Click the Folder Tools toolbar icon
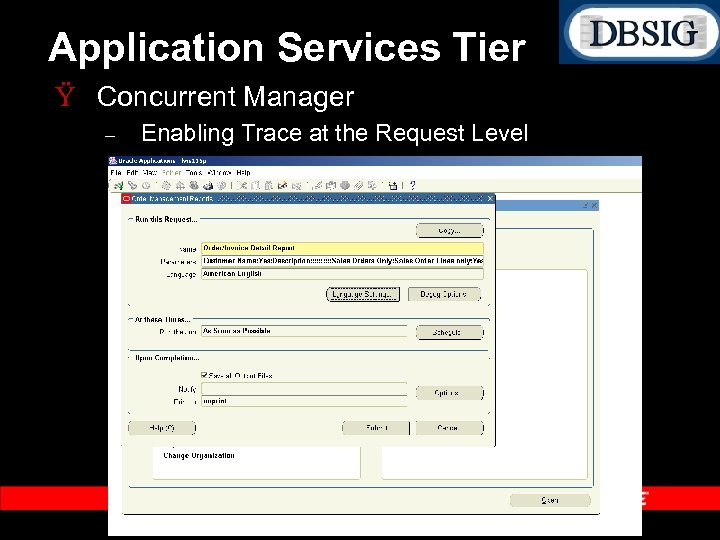The height and width of the screenshot is (540, 720). click(372, 186)
